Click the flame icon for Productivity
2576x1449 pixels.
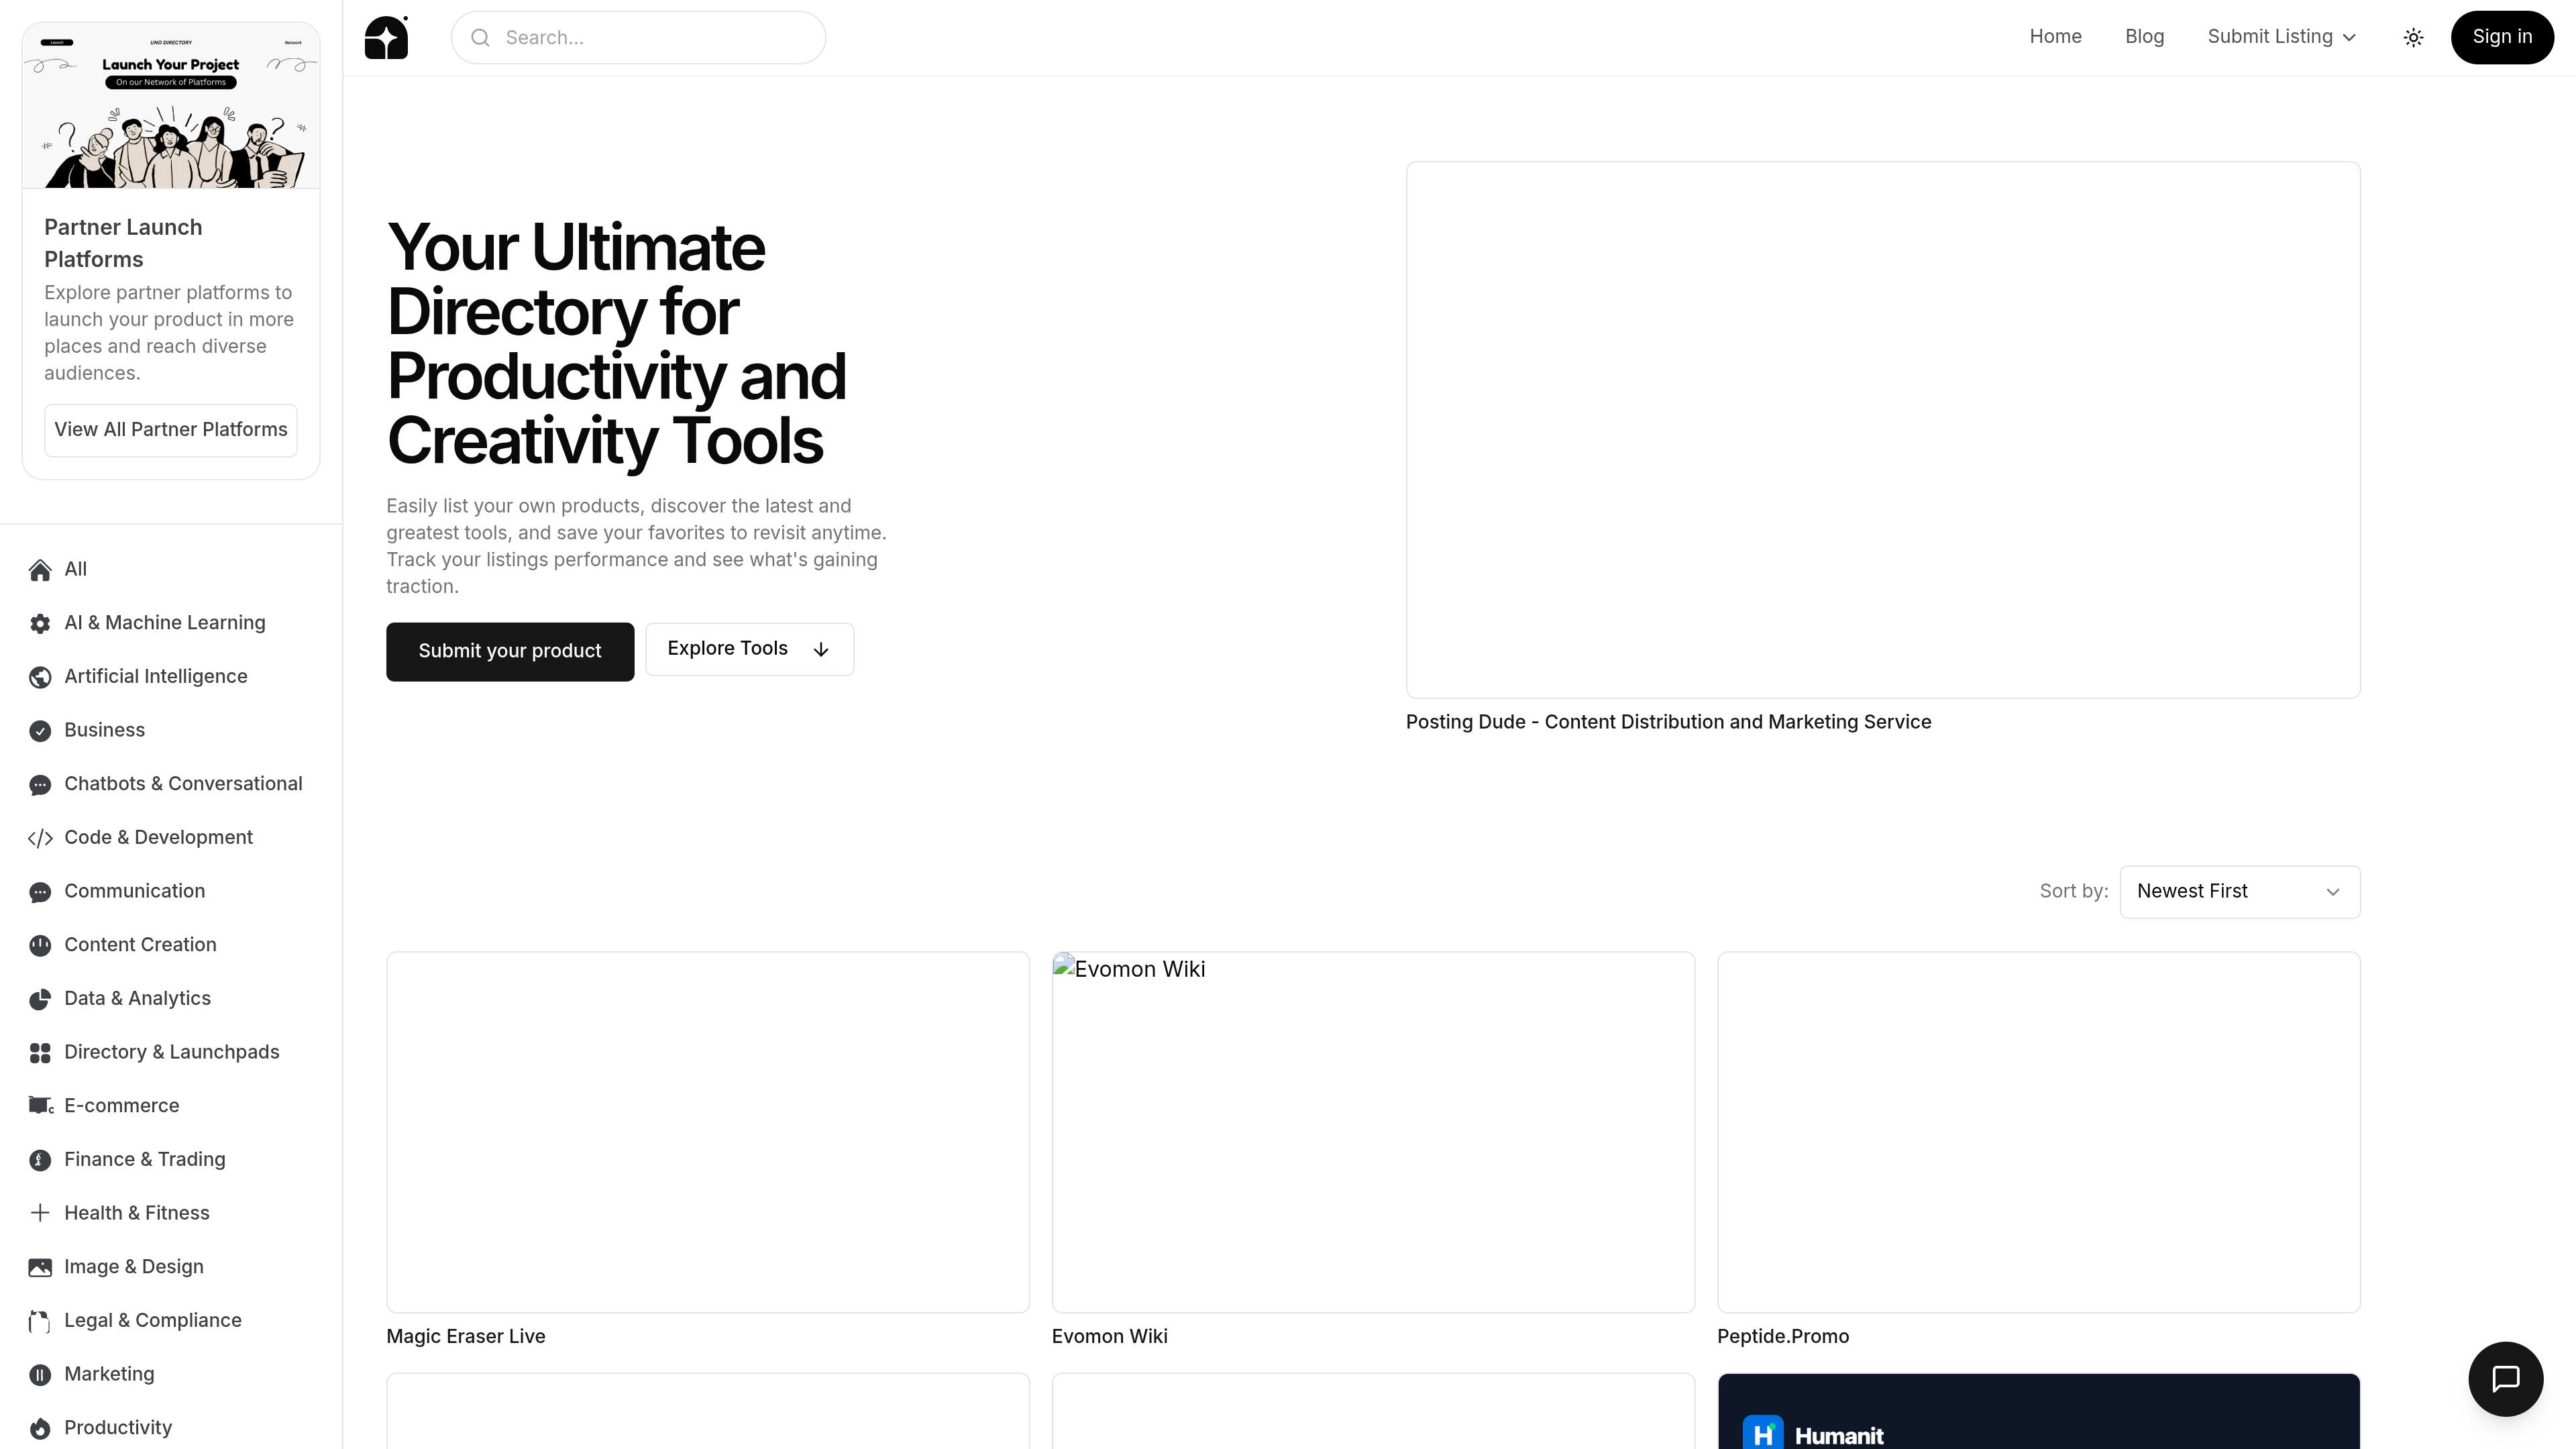(x=40, y=1428)
